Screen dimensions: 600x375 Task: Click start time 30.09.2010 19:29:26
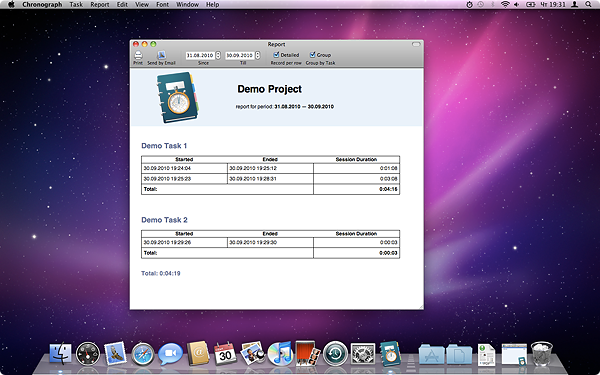167,243
